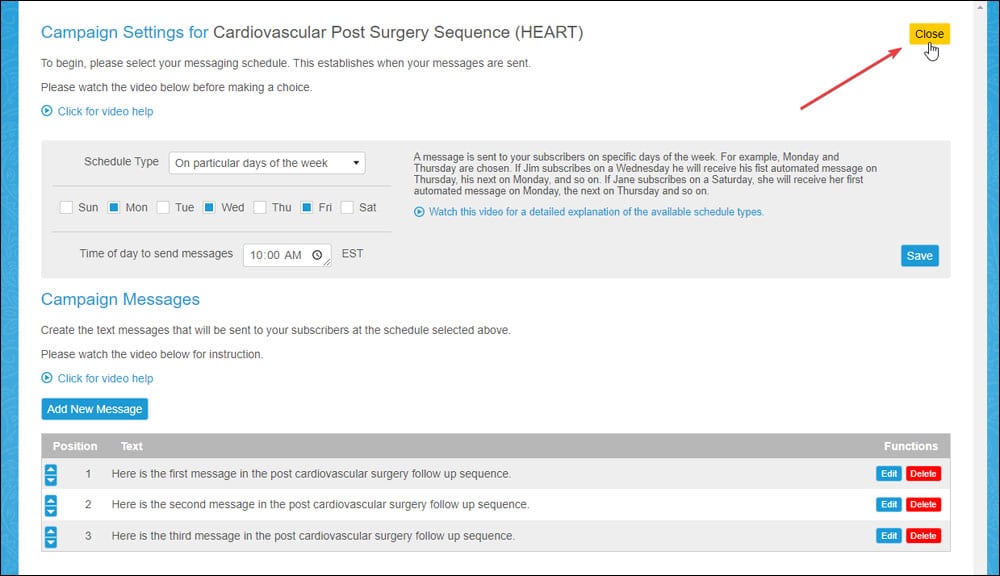The image size is (1000, 576).
Task: Click play icon beside top video help
Action: click(47, 111)
